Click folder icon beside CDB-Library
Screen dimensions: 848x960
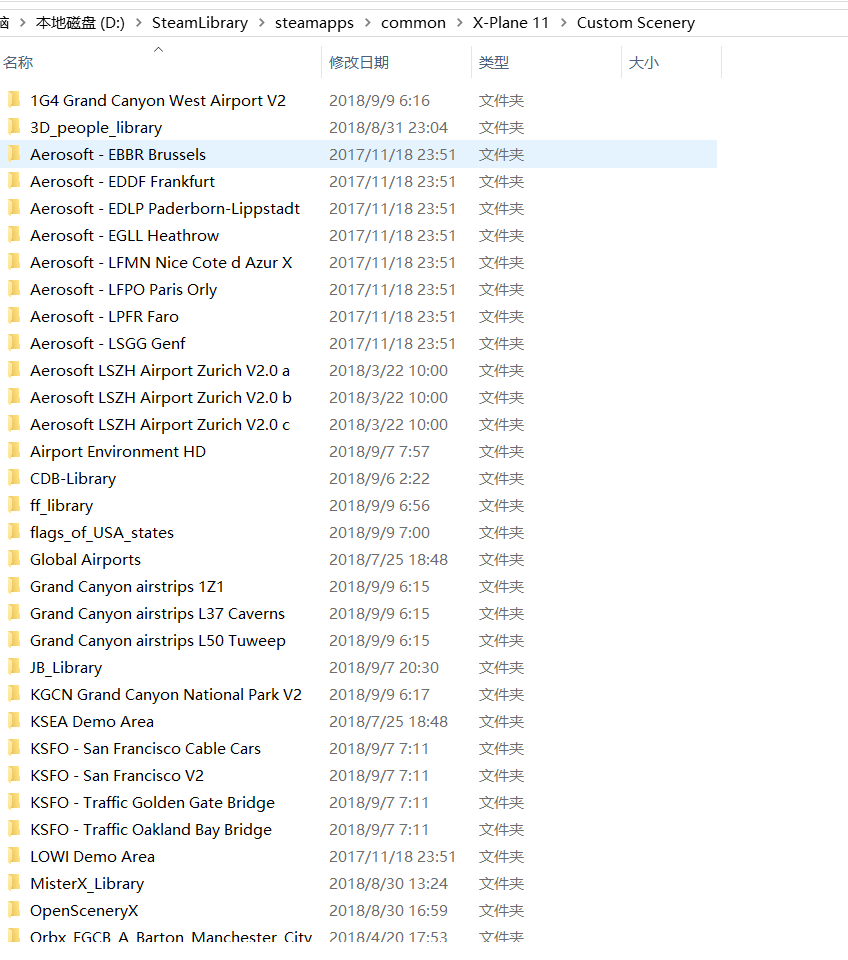click(14, 478)
